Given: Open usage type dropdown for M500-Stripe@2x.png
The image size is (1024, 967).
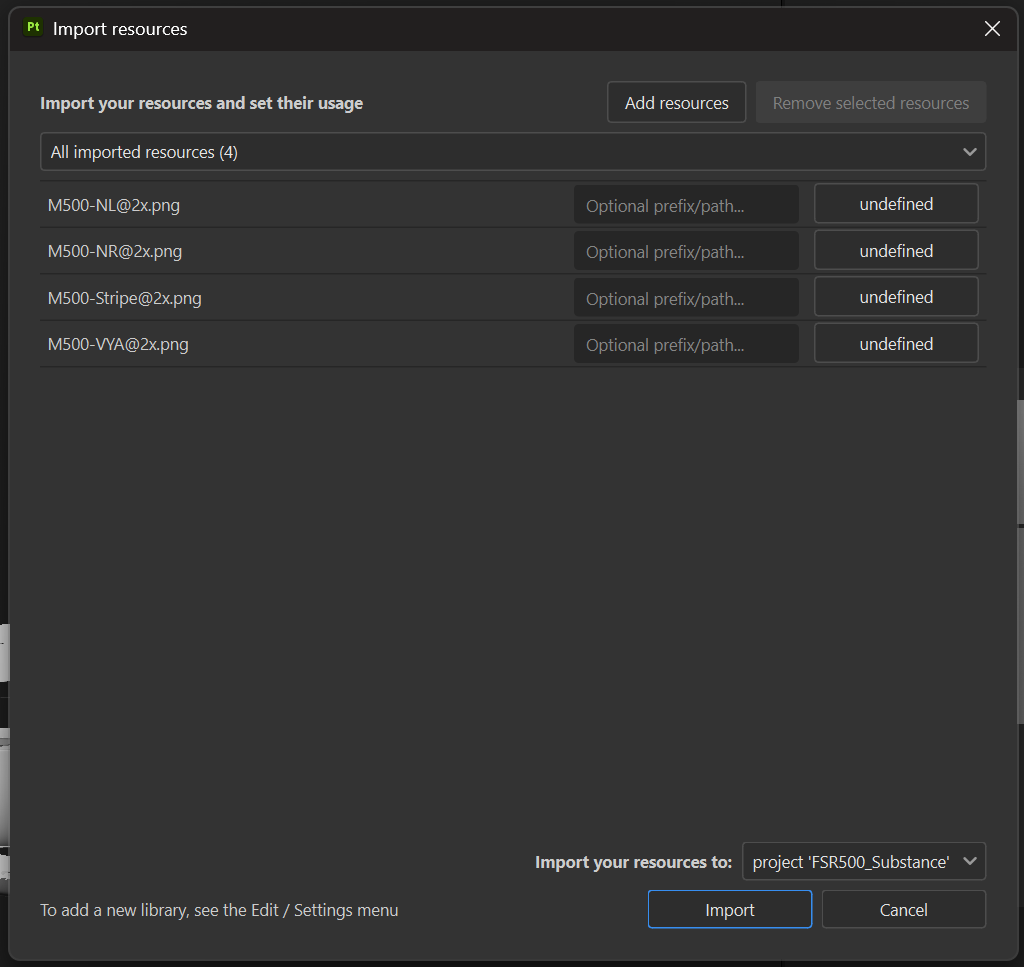Looking at the screenshot, I should click(x=896, y=297).
